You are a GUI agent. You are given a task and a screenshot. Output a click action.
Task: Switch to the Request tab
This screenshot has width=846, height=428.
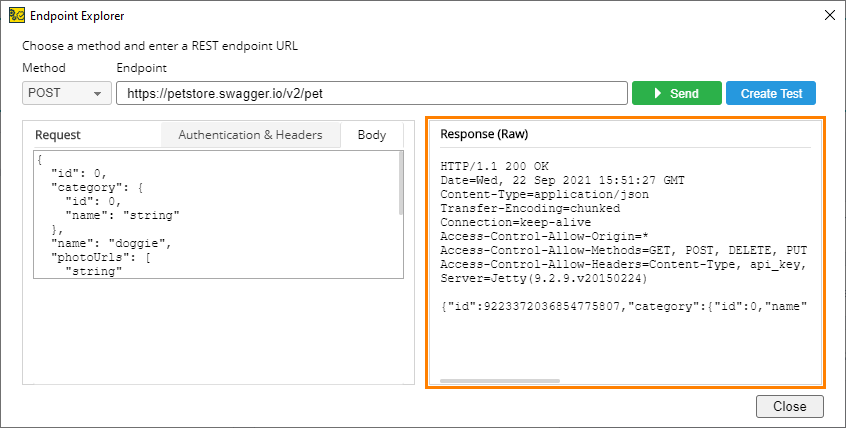[x=58, y=135]
